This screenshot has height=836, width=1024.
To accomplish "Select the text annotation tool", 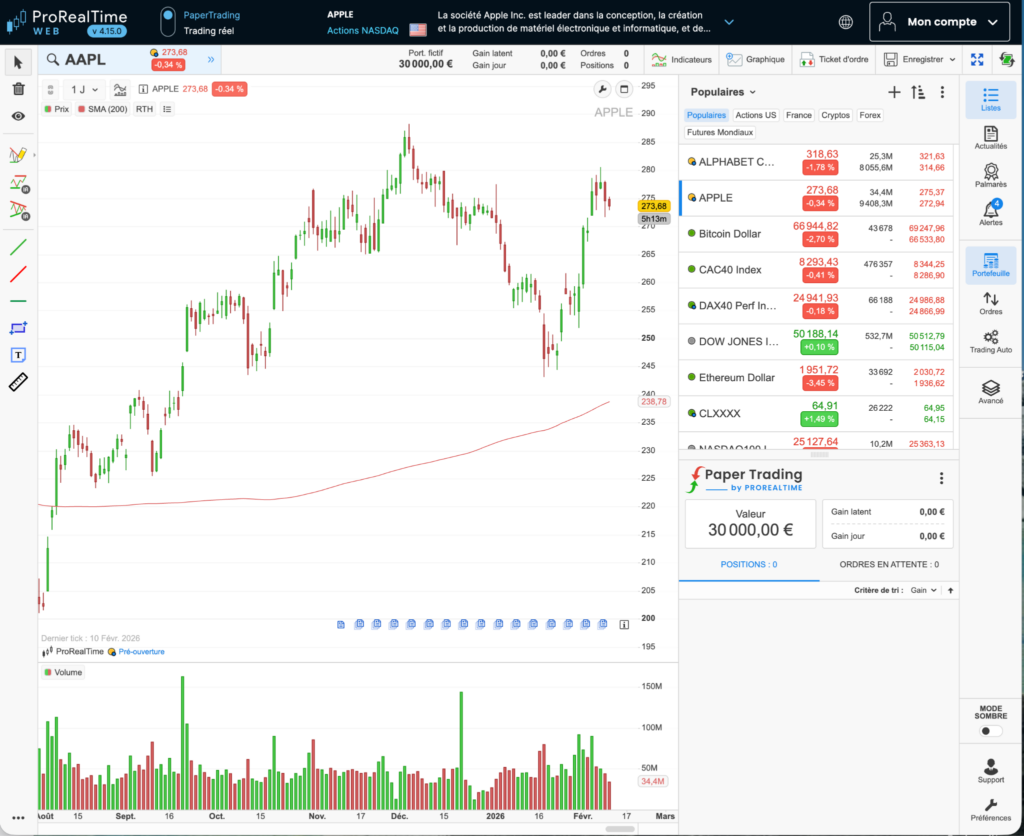I will (18, 354).
